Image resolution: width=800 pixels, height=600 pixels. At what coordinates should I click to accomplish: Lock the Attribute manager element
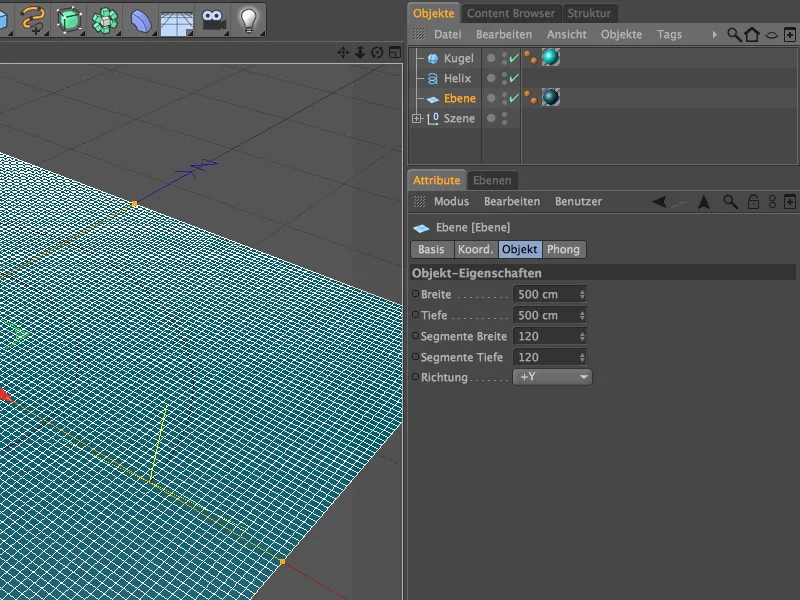click(753, 202)
